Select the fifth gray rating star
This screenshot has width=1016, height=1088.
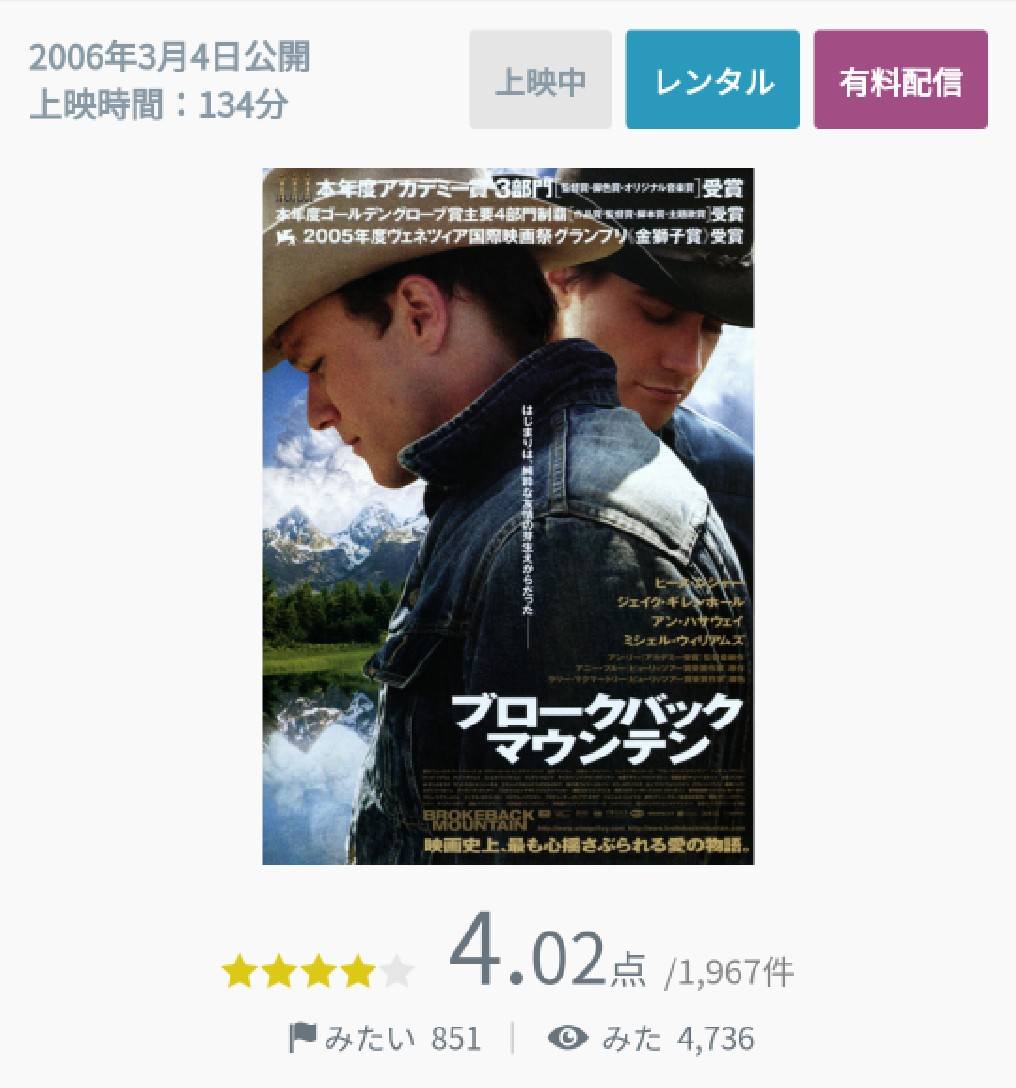coord(397,971)
